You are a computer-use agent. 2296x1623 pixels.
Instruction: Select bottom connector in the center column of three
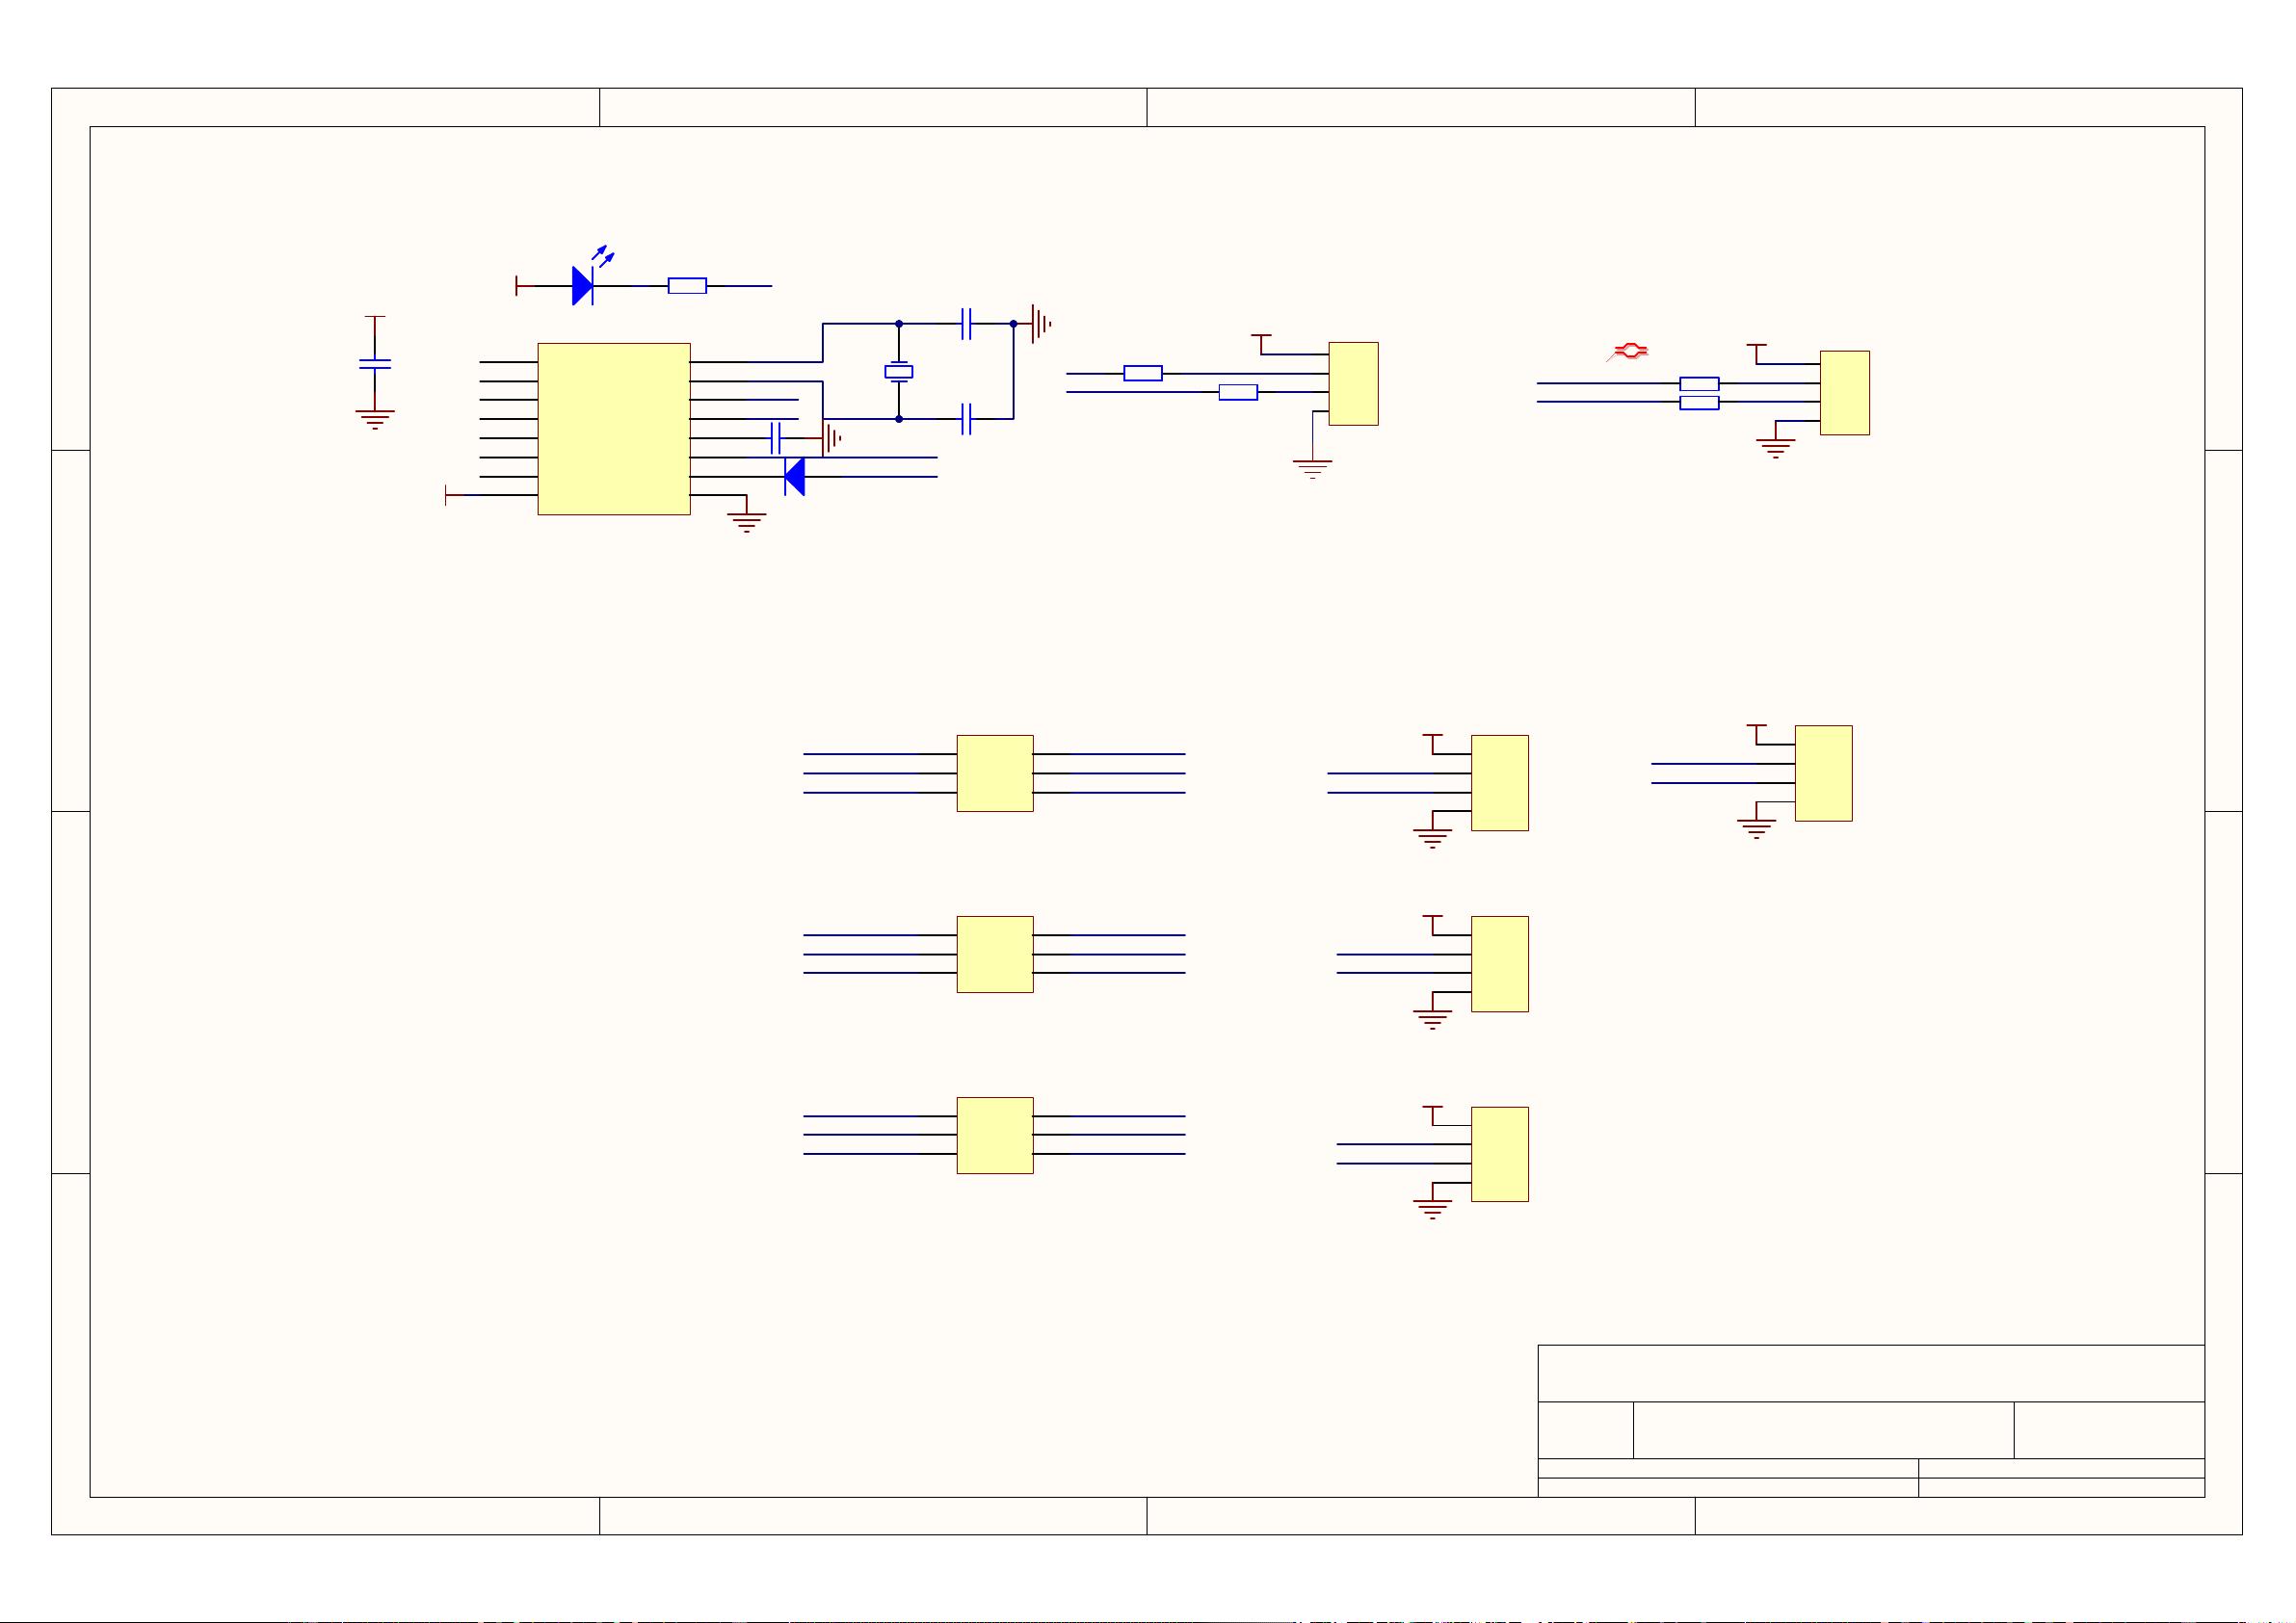(x=1500, y=1154)
